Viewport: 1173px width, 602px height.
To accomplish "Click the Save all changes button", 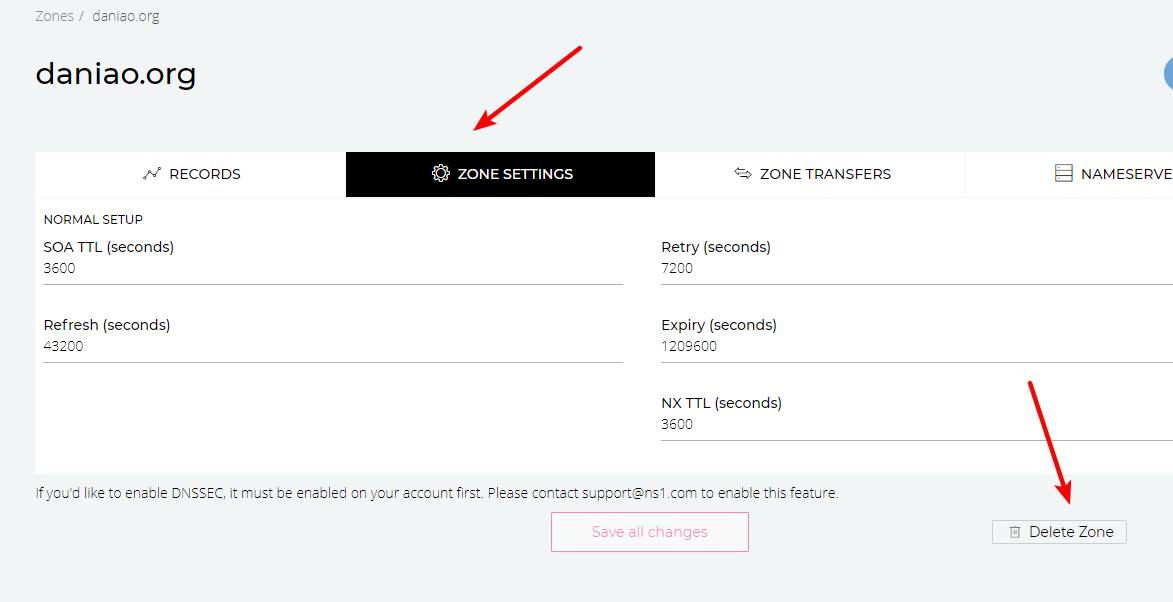I will [649, 532].
